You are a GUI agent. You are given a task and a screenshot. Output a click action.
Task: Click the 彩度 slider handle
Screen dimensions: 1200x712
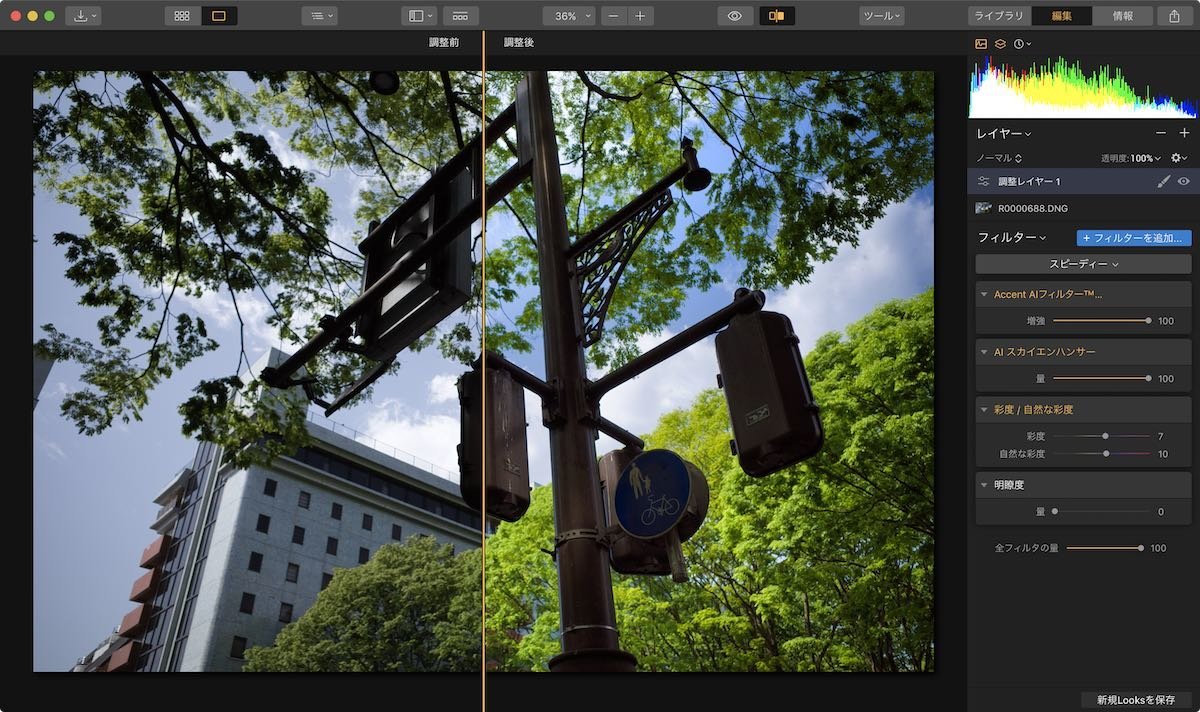coord(1104,435)
